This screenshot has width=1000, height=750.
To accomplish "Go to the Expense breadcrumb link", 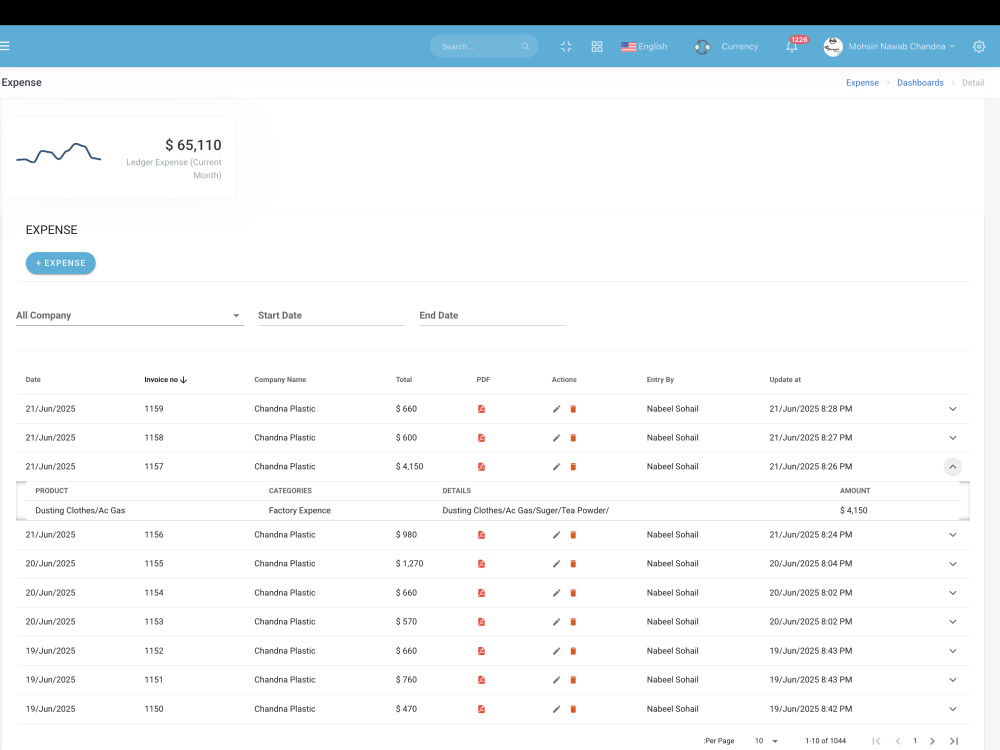I will pos(862,83).
